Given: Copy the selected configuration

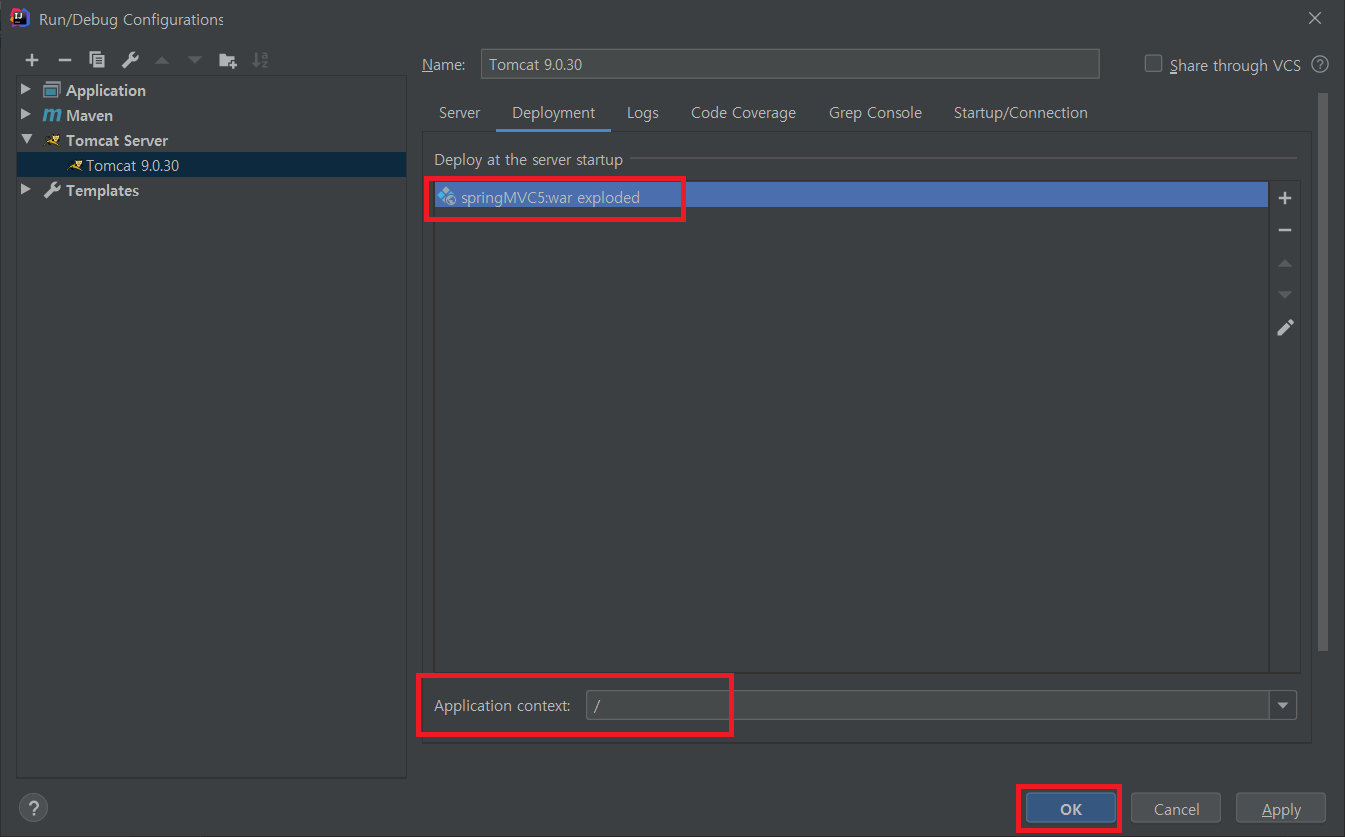Looking at the screenshot, I should pos(97,60).
